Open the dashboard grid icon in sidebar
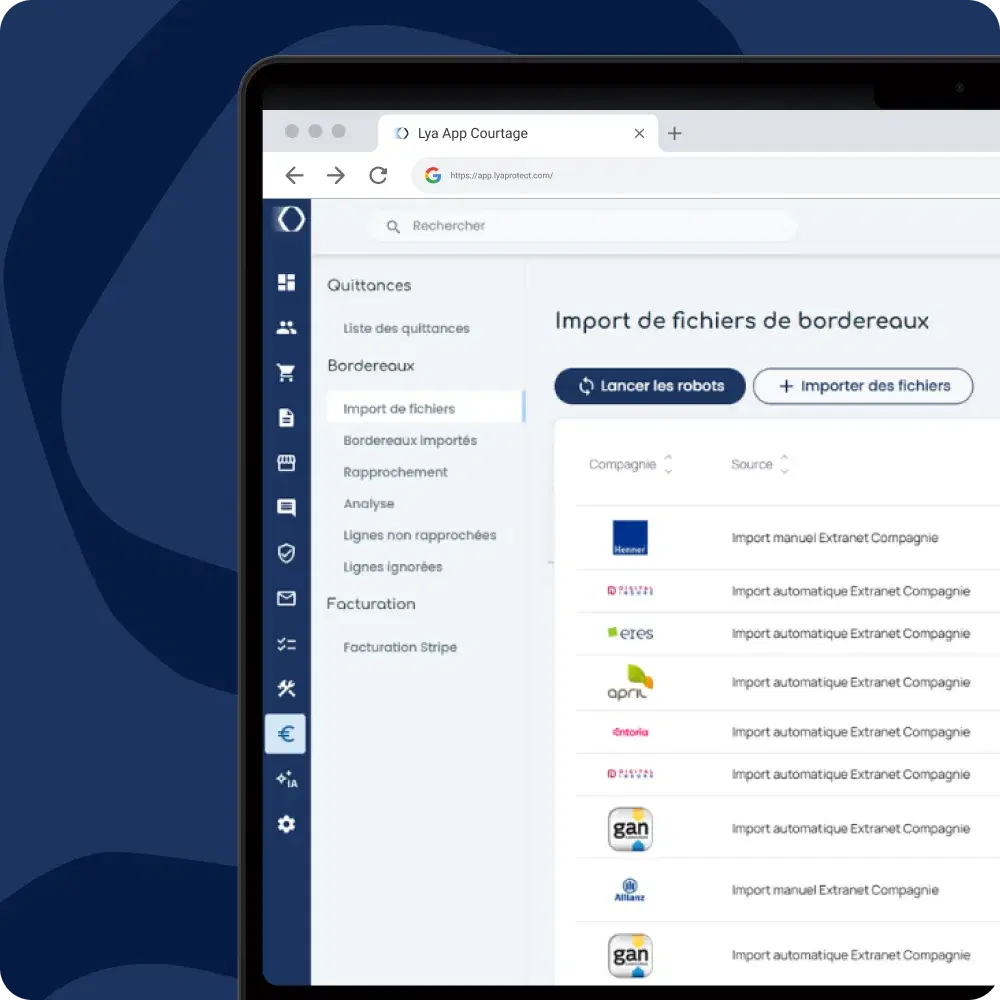The image size is (1000, 1000). tap(286, 282)
